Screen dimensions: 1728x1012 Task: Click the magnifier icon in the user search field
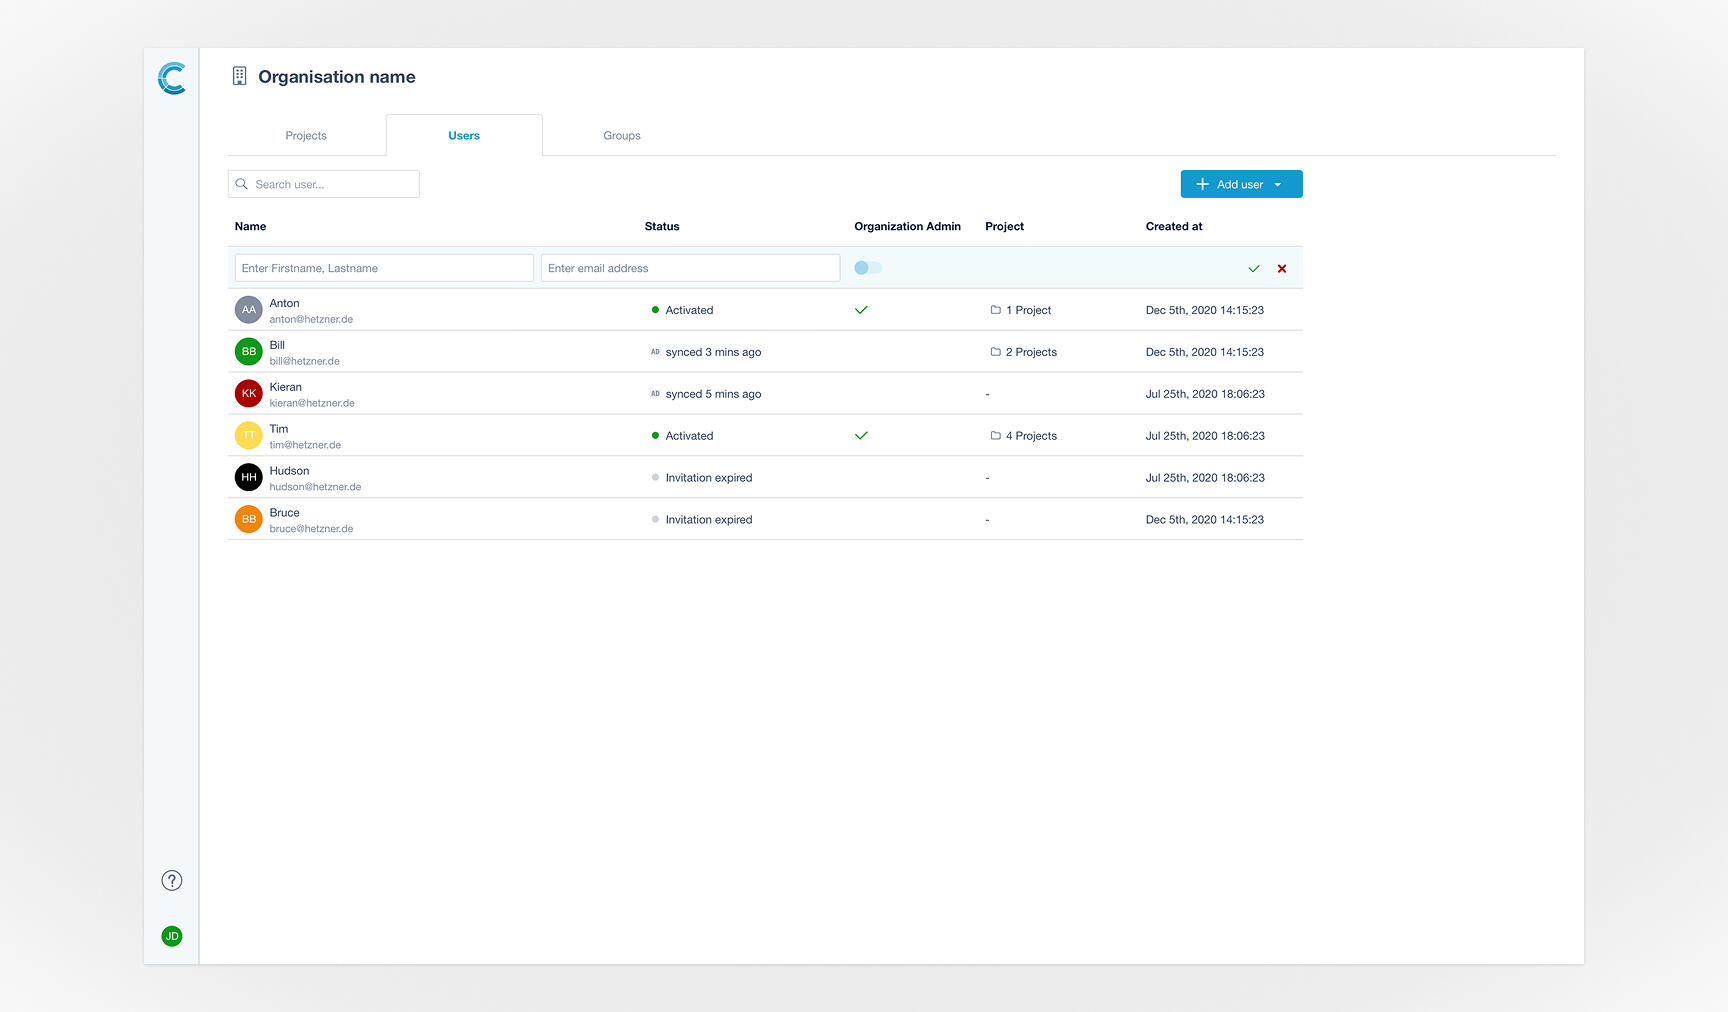242,184
